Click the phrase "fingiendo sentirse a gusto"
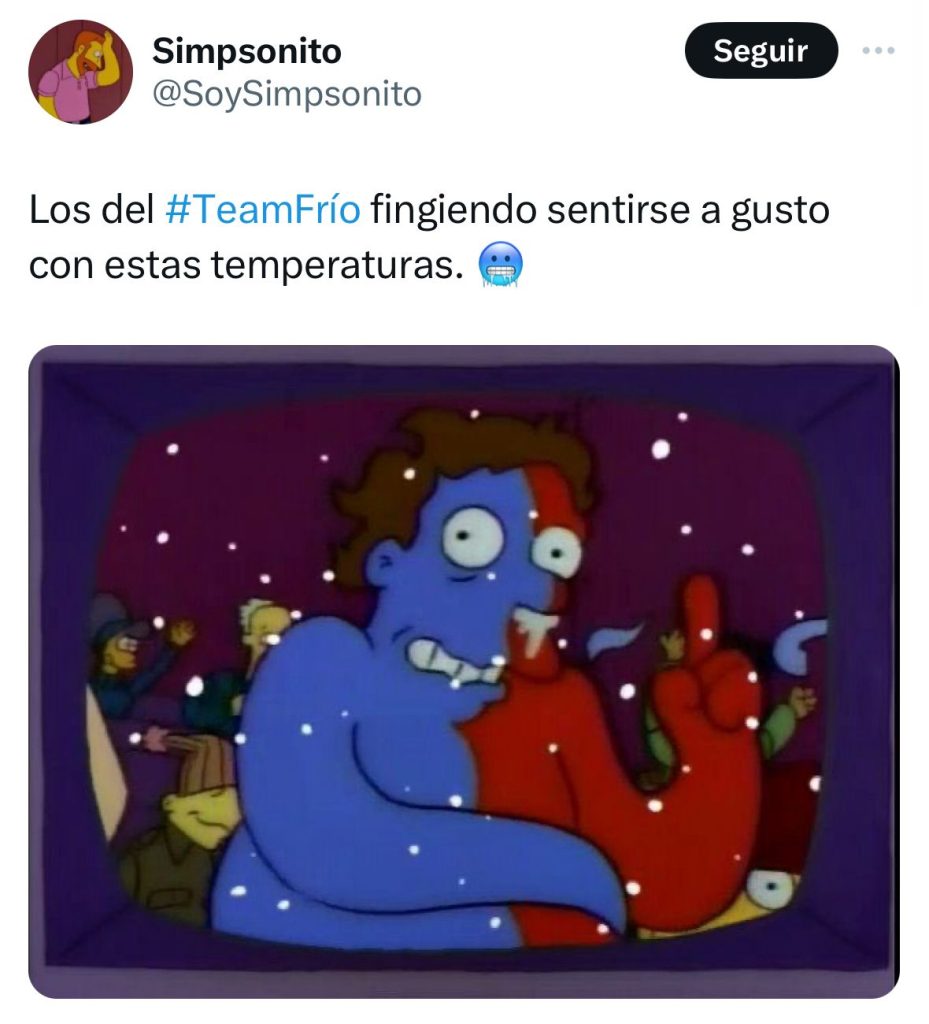Screen dimensions: 929x1024 coord(600,210)
